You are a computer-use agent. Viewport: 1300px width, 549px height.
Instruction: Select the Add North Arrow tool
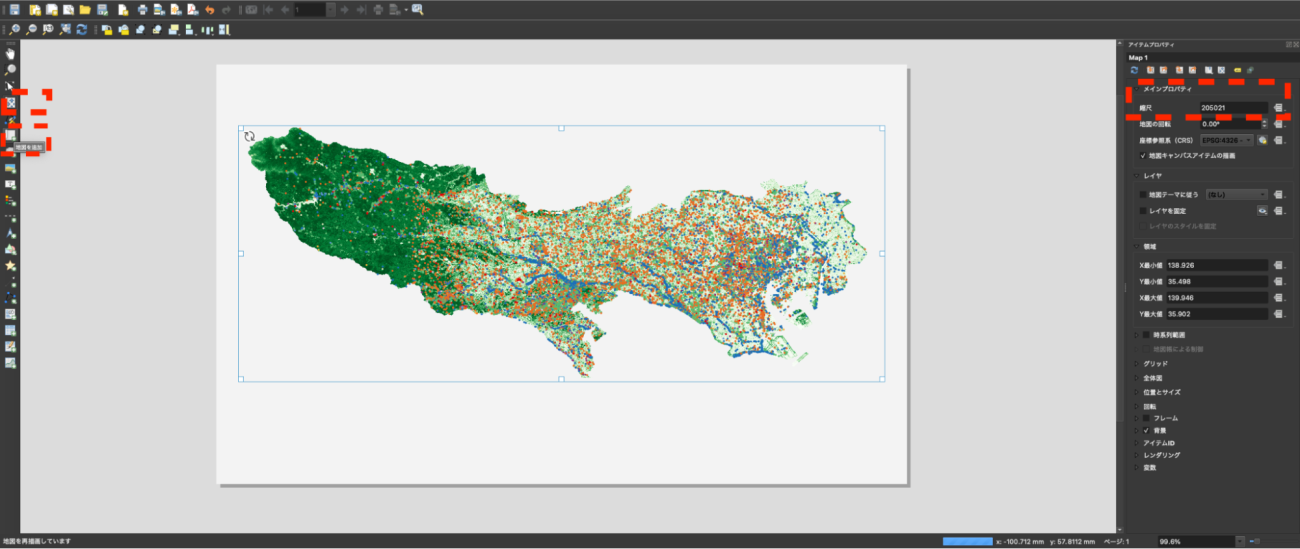tap(11, 232)
